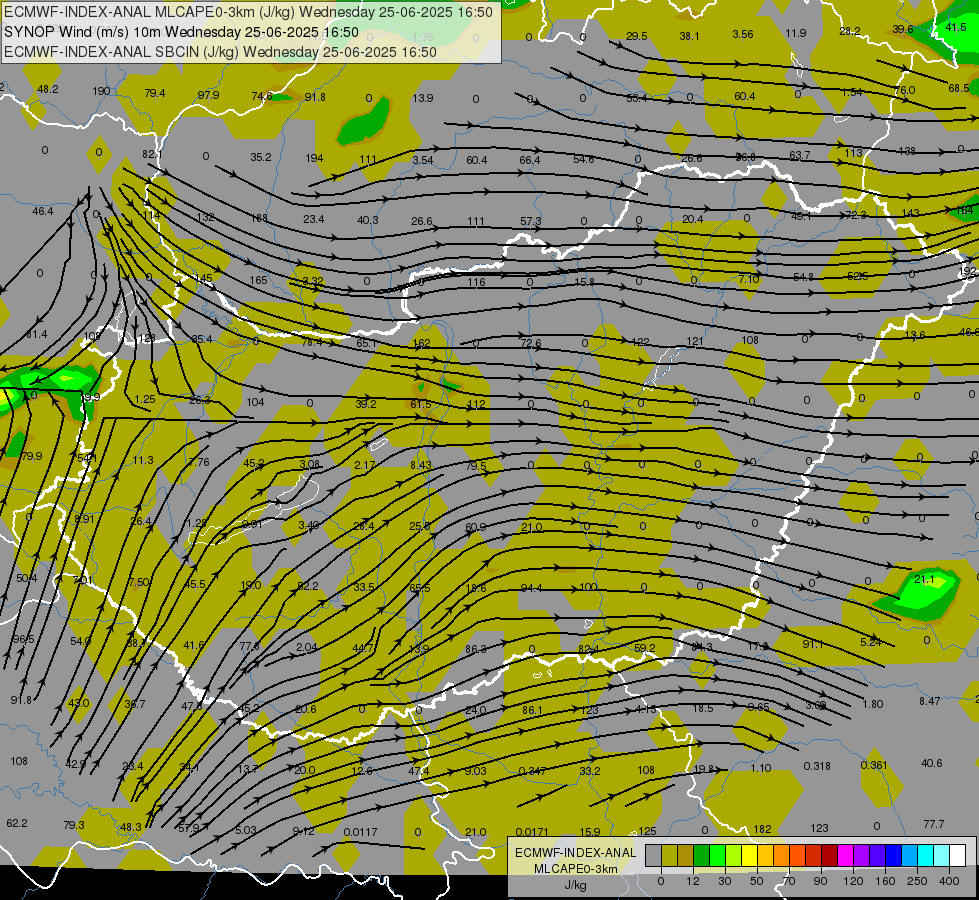The image size is (979, 900).
Task: Click the map value 0.347
Action: click(x=533, y=771)
